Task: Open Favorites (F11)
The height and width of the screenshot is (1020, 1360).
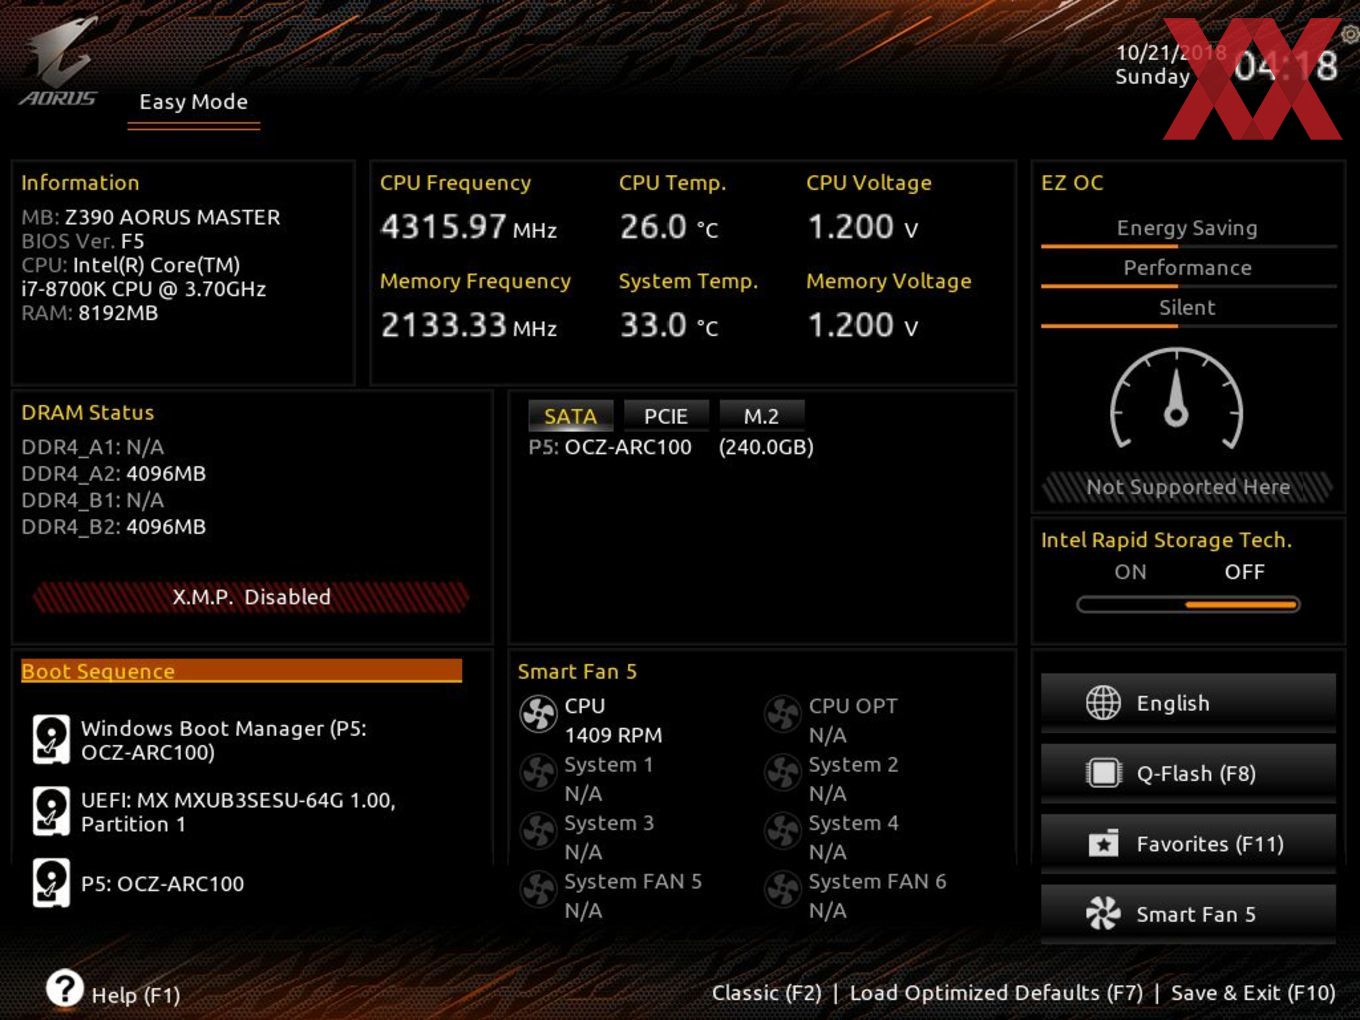Action: point(1188,843)
